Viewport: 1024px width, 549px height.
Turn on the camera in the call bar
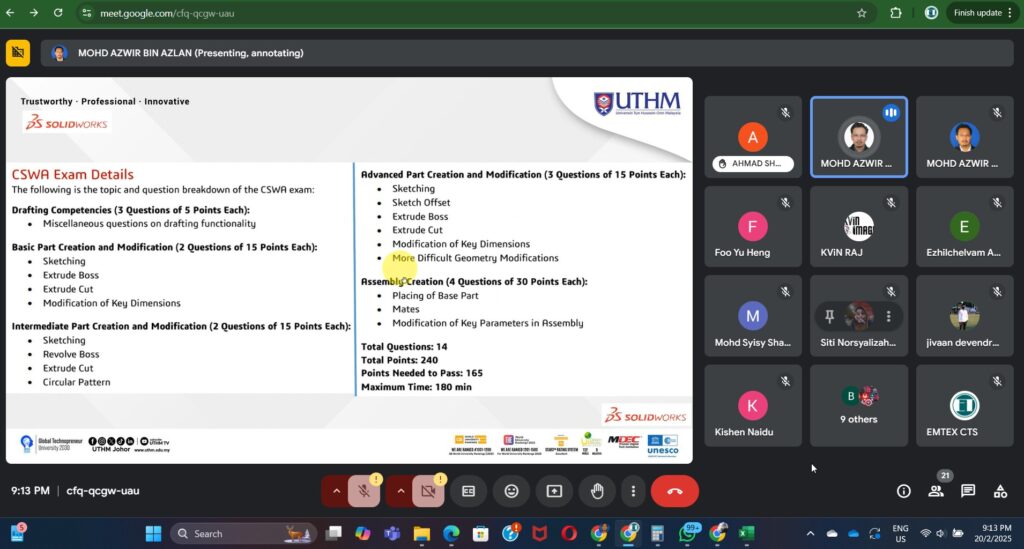[427, 491]
